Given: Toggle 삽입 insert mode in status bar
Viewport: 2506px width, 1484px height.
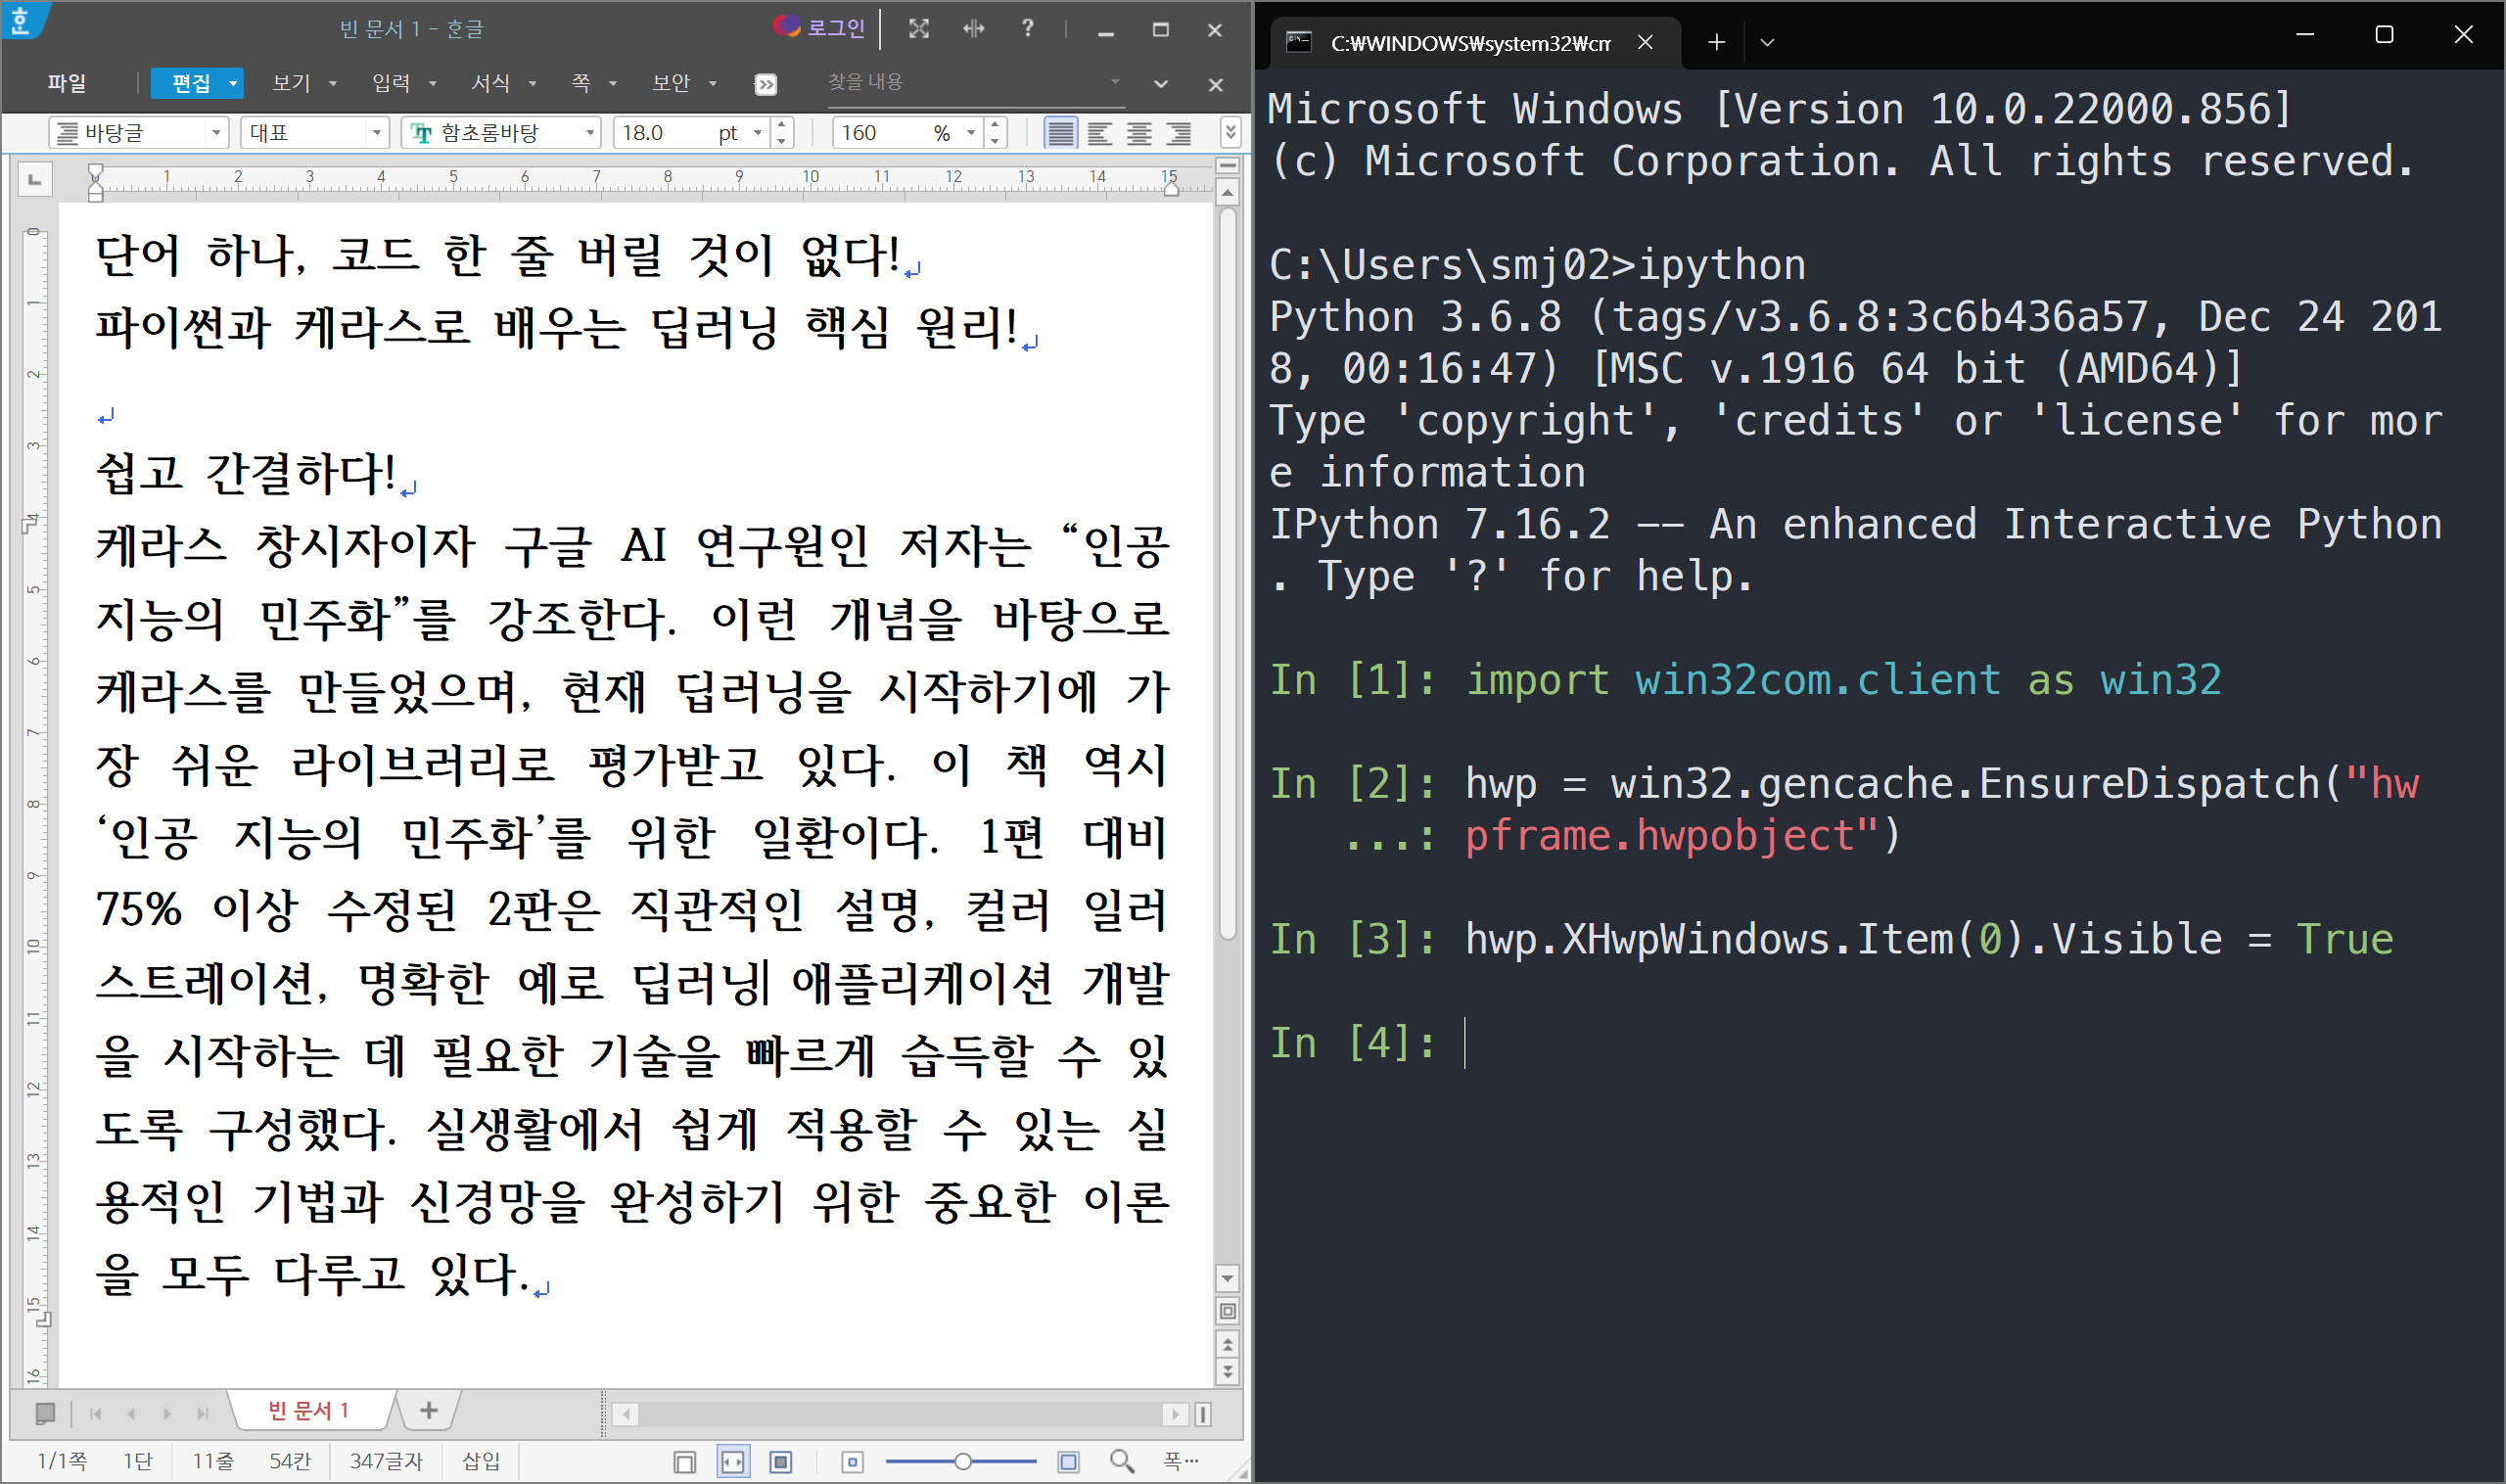Looking at the screenshot, I should (480, 1461).
